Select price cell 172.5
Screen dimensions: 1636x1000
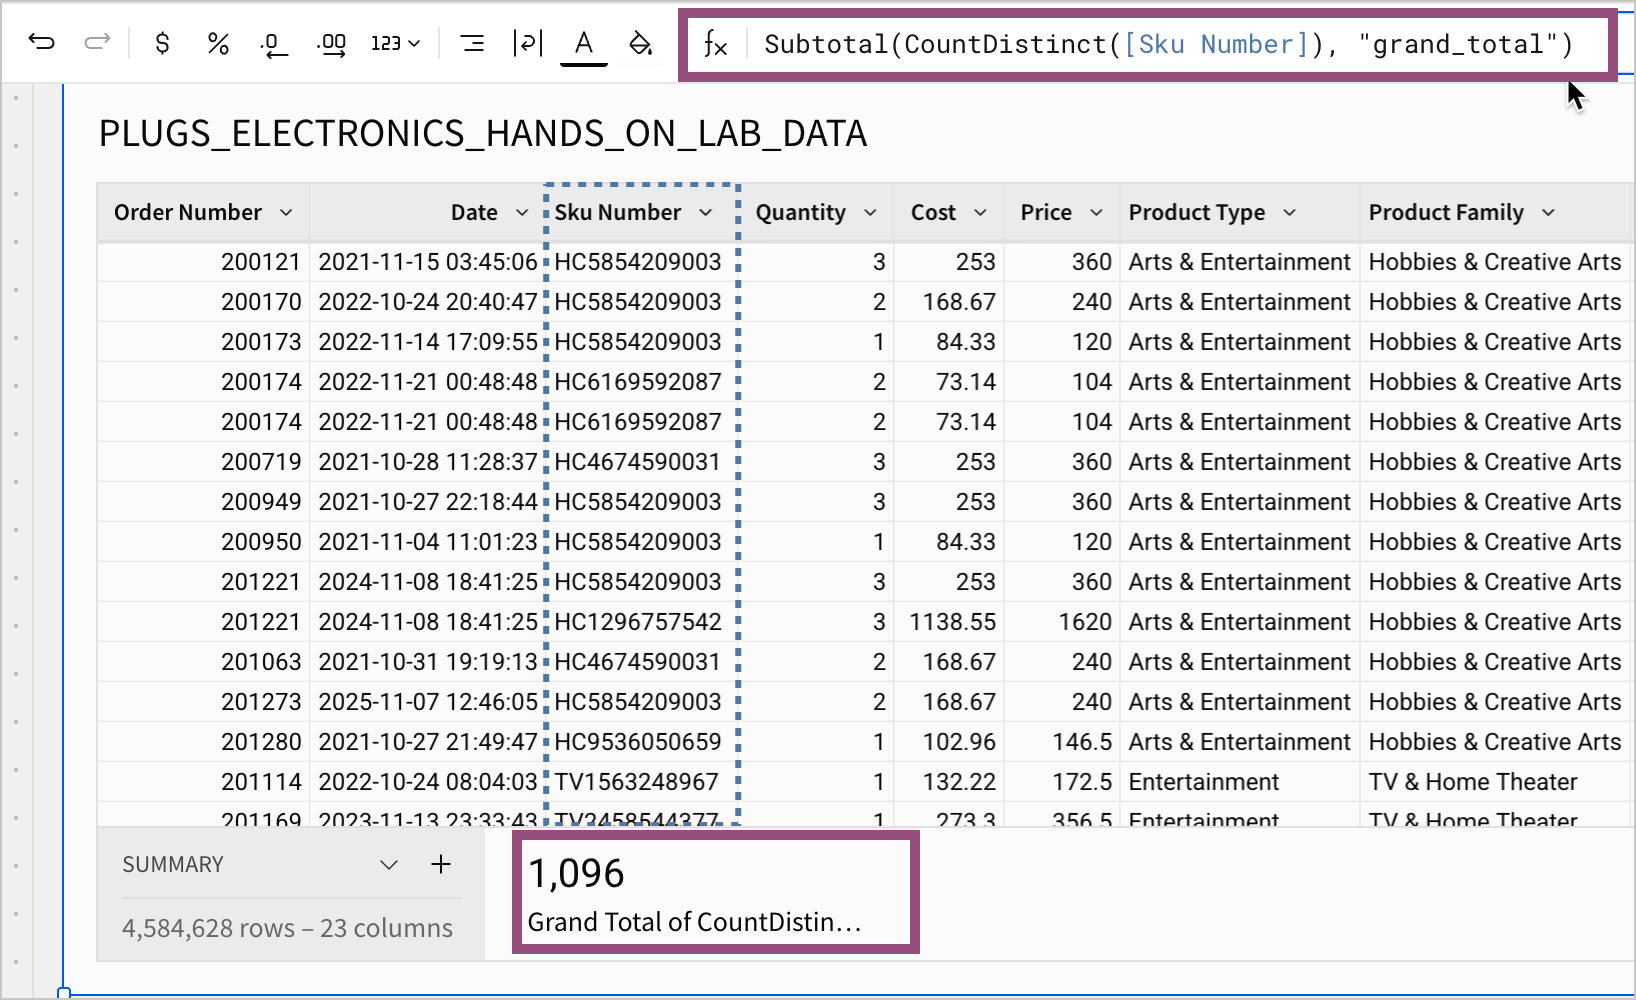point(1062,782)
